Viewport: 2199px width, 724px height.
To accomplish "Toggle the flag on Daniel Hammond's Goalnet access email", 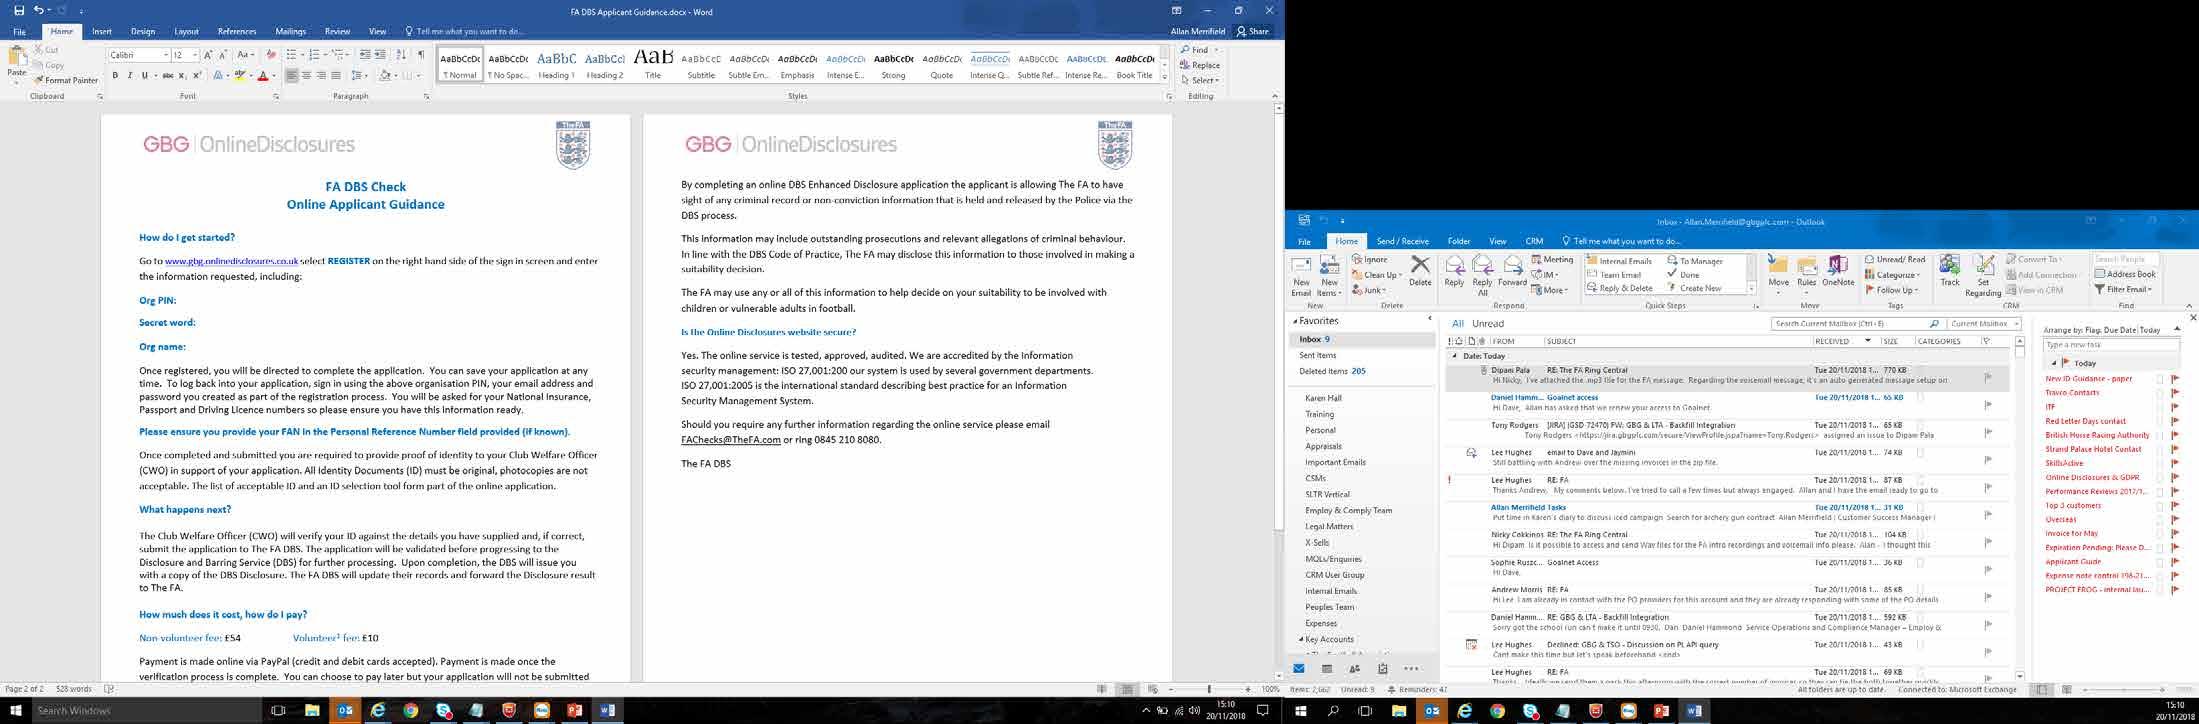I will [x=1988, y=404].
